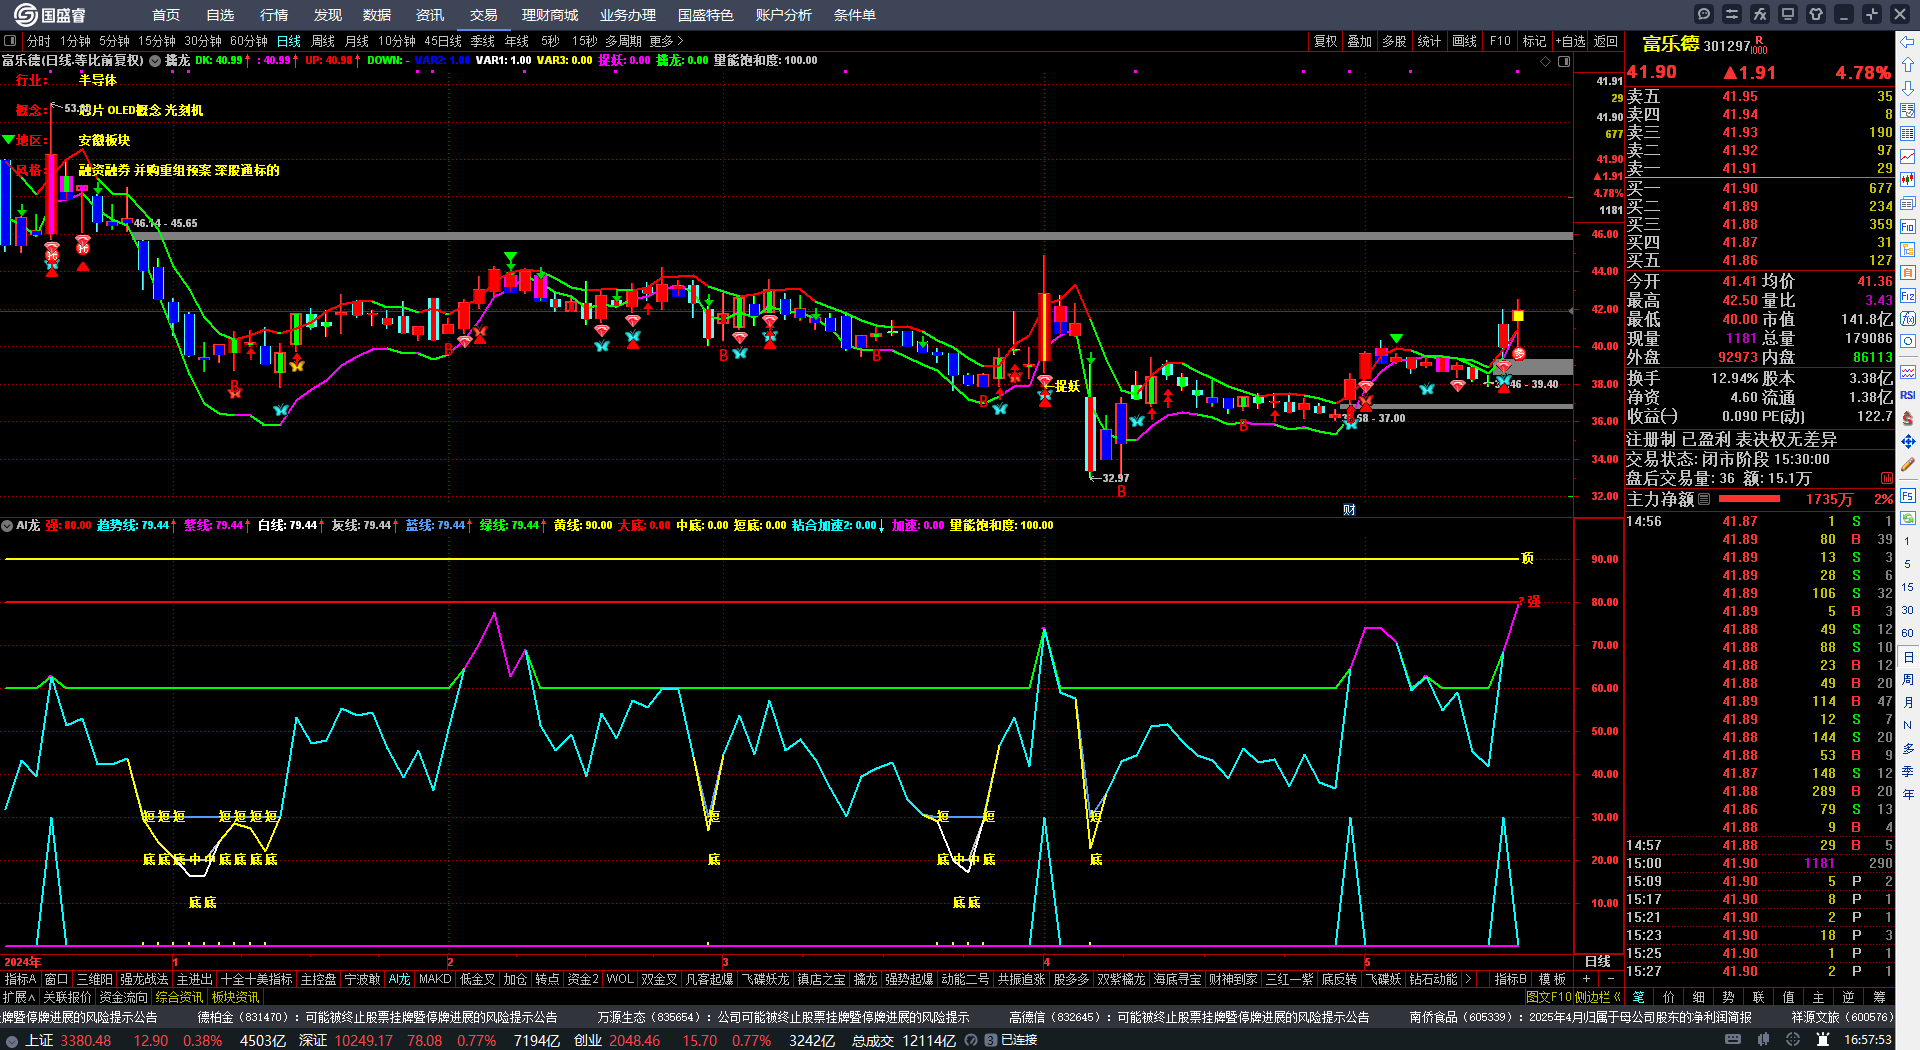1920x1050 pixels.
Task: Click the crosshair target icon in status bar
Action: 1794,1040
